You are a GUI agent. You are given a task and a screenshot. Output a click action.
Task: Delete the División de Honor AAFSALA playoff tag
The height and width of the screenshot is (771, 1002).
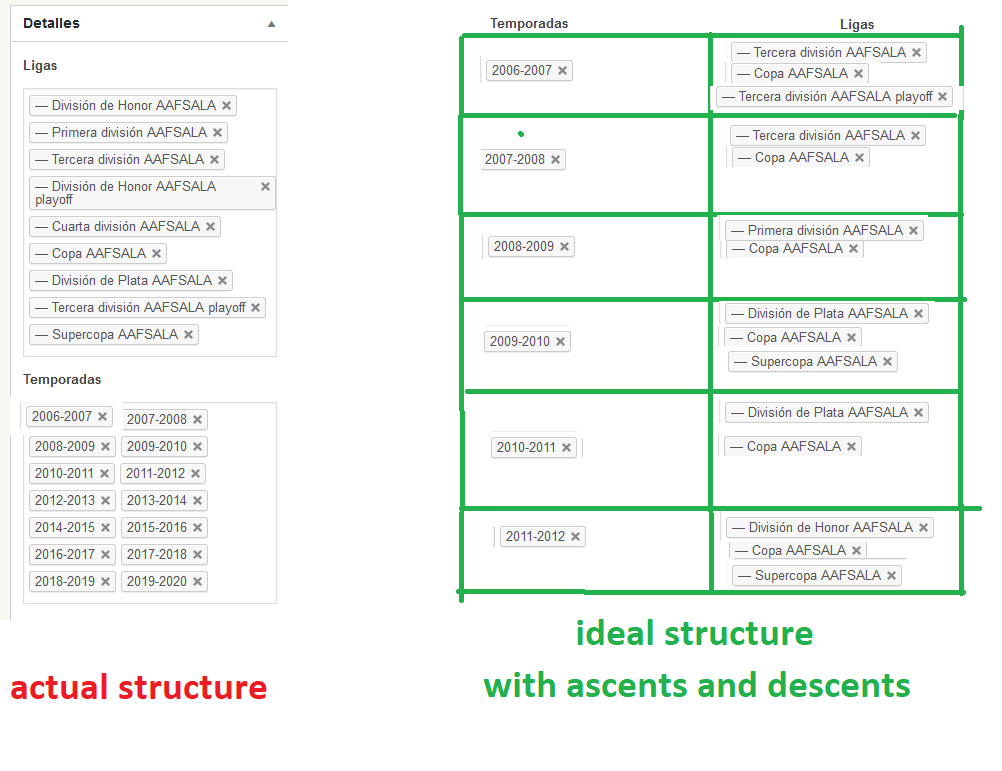coord(265,187)
